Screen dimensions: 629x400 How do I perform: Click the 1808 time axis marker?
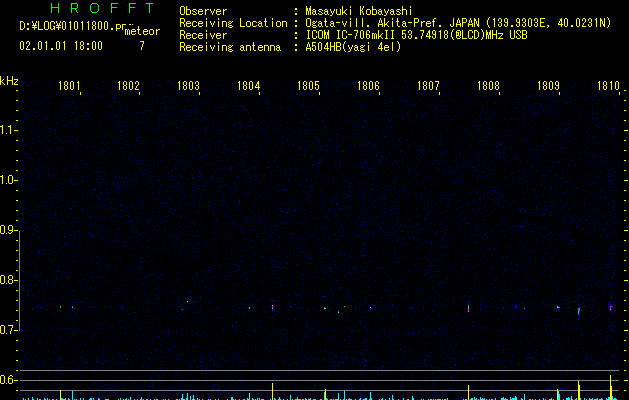(x=488, y=86)
